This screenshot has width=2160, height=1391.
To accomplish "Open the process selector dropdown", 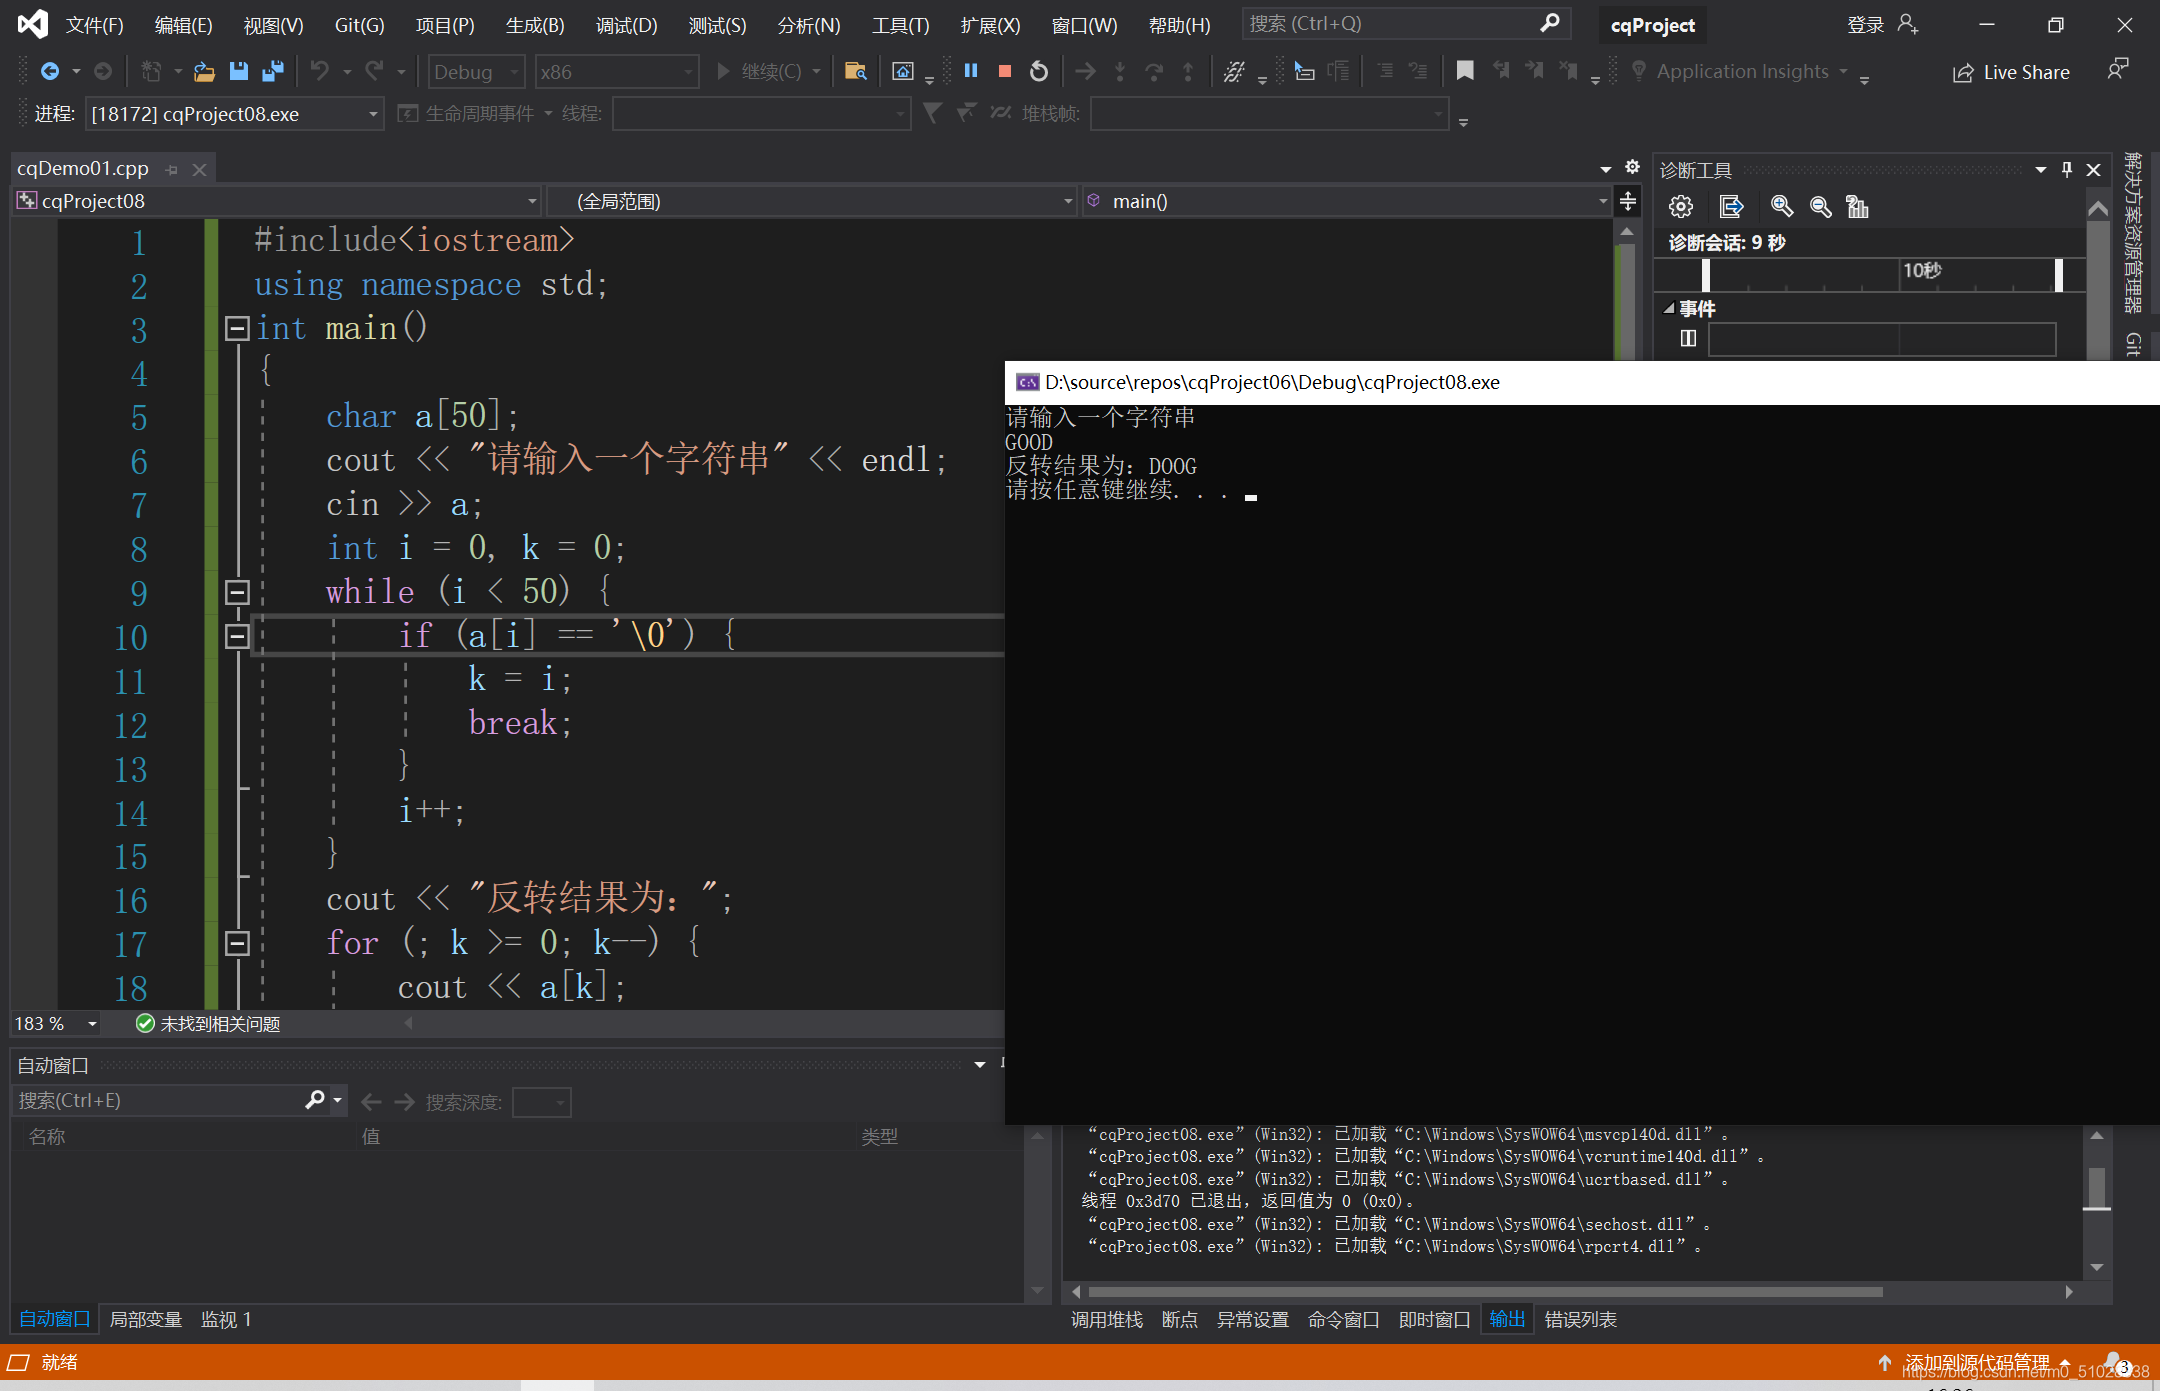I will click(x=234, y=114).
